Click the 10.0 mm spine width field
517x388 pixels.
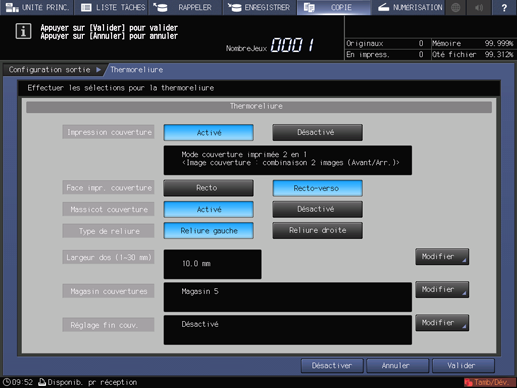coord(212,264)
